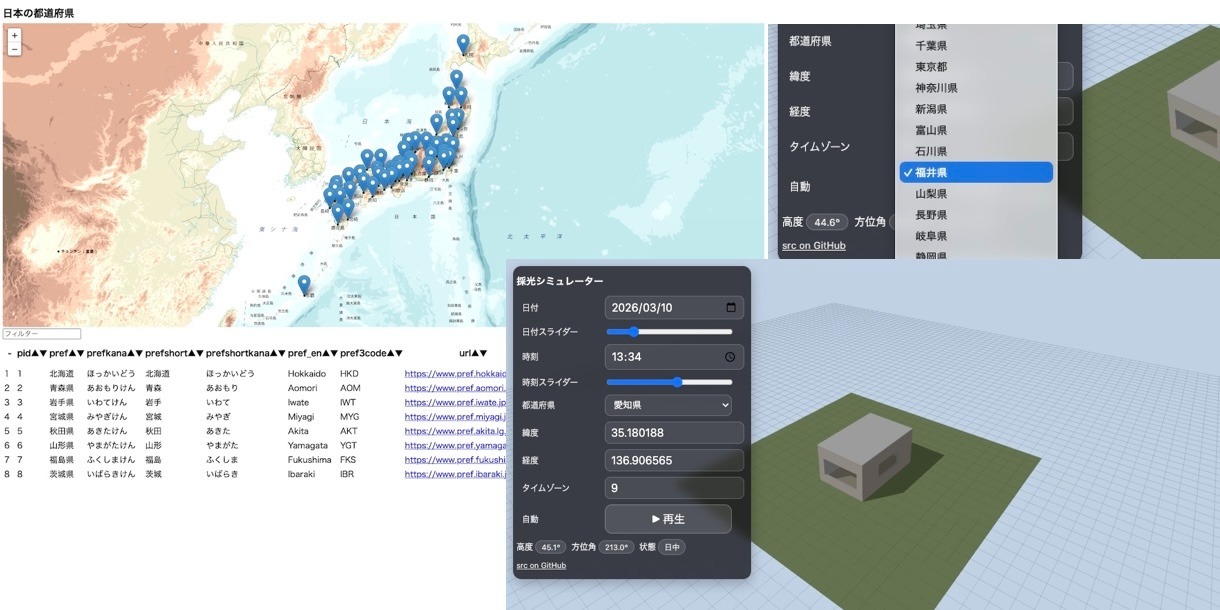The image size is (1220, 610).
Task: Sort table by pref3code column arrows
Action: 394,353
